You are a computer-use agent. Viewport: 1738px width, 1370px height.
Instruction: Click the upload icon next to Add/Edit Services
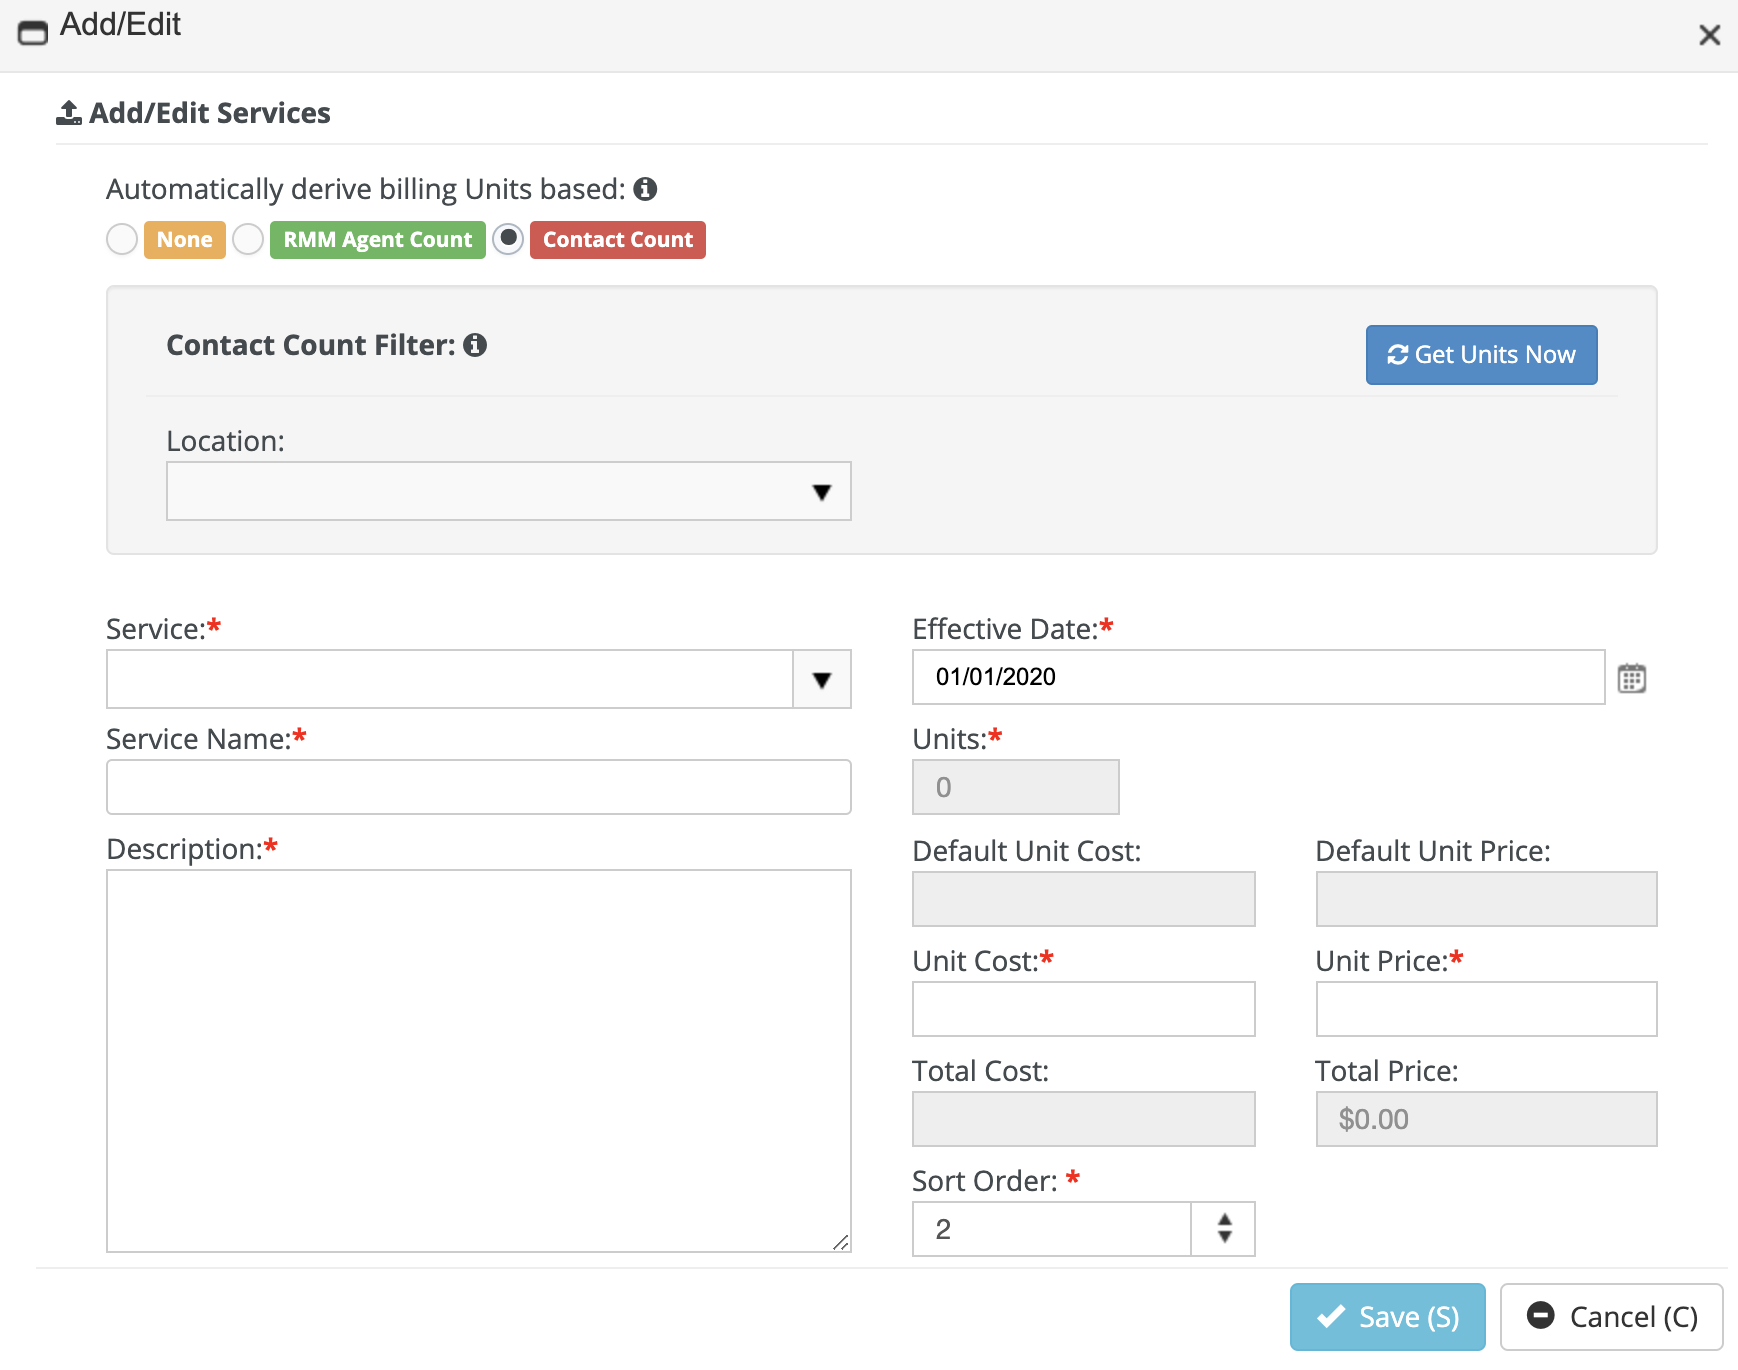point(69,113)
